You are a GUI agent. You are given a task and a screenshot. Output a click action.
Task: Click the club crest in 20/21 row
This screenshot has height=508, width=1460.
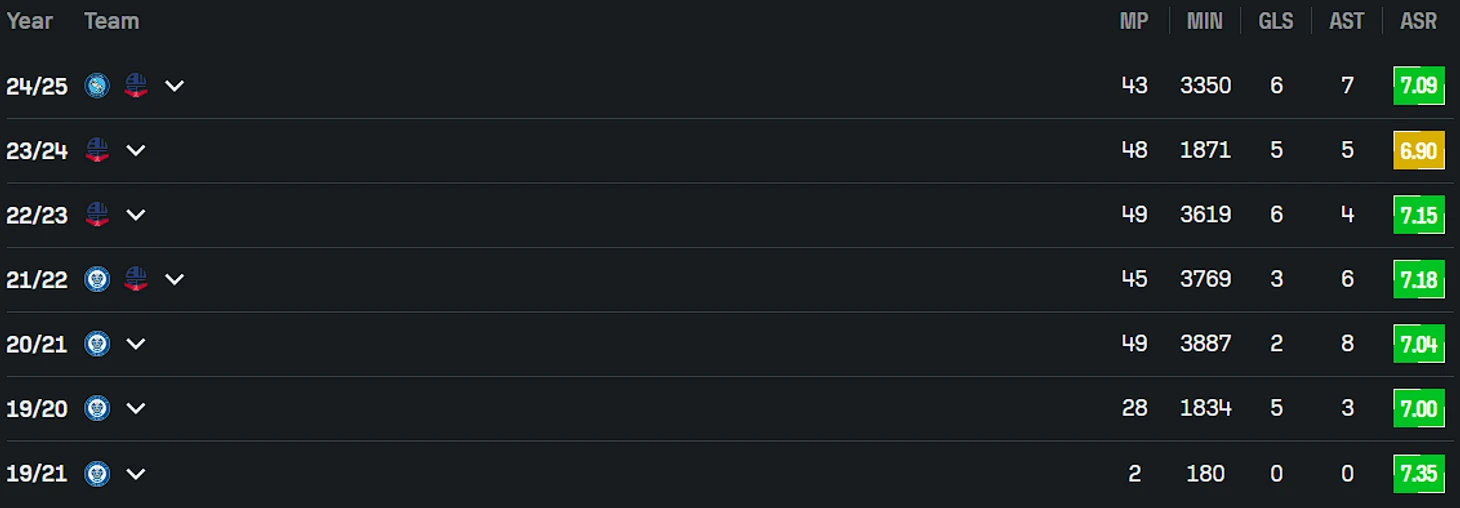click(x=97, y=344)
